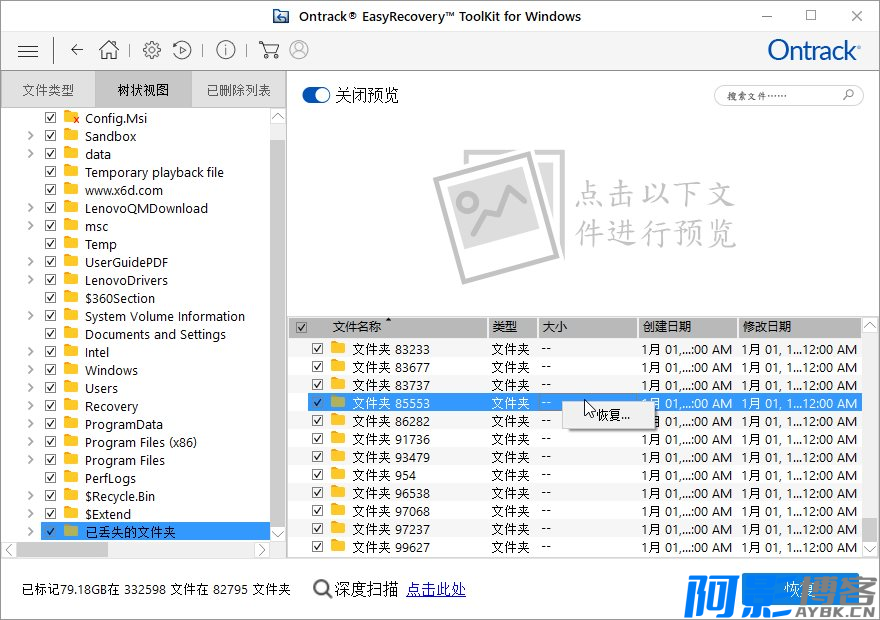Viewport: 880px width, 620px height.
Task: Select the row 文件夹 86282
Action: pos(584,421)
